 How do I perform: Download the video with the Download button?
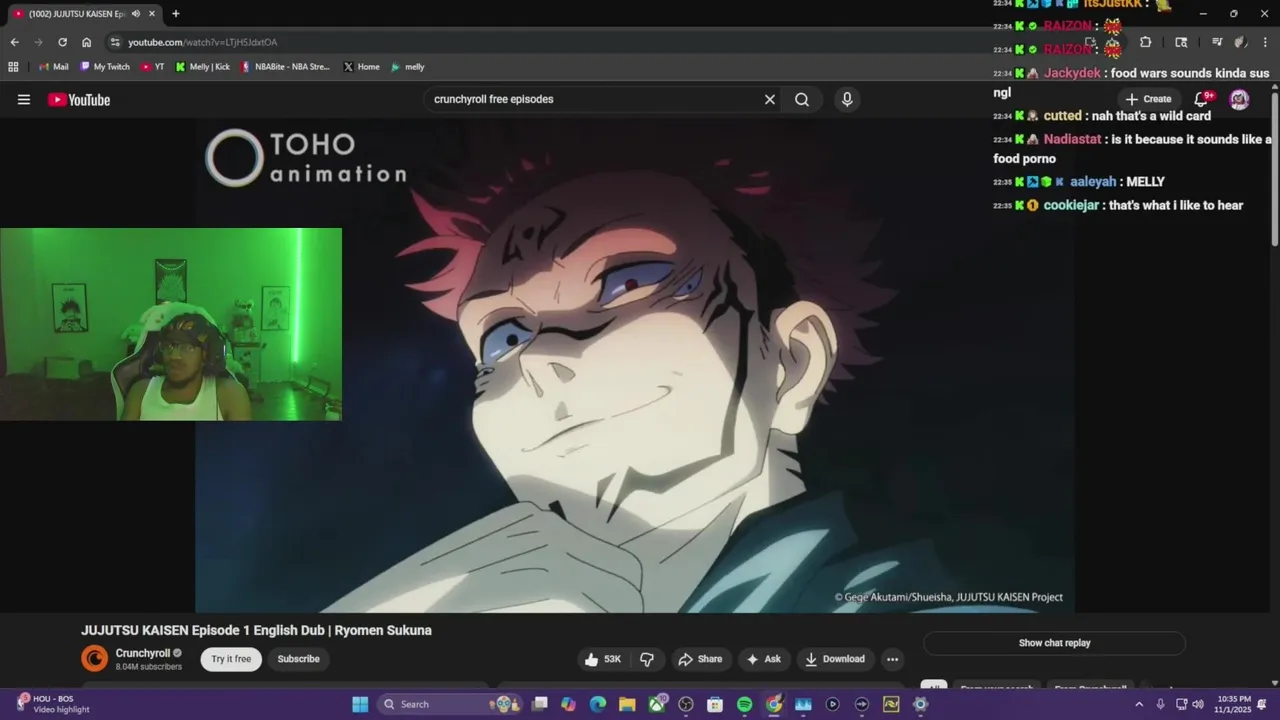[835, 659]
